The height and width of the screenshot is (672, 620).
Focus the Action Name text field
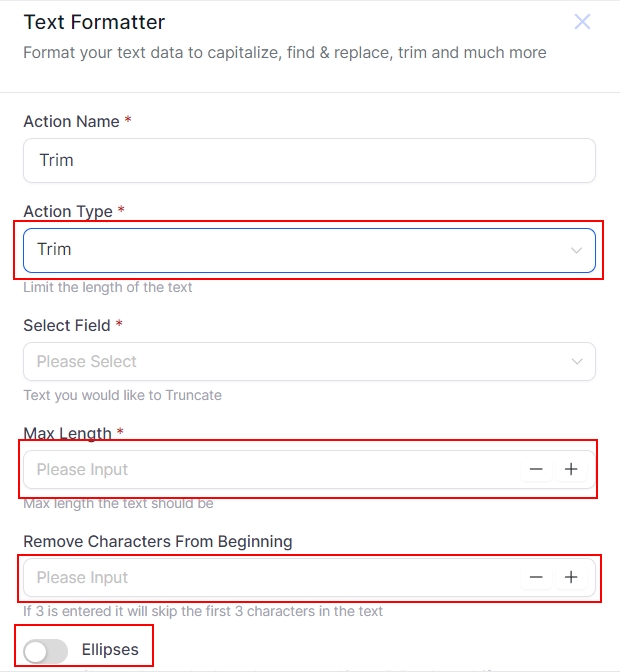[308, 160]
